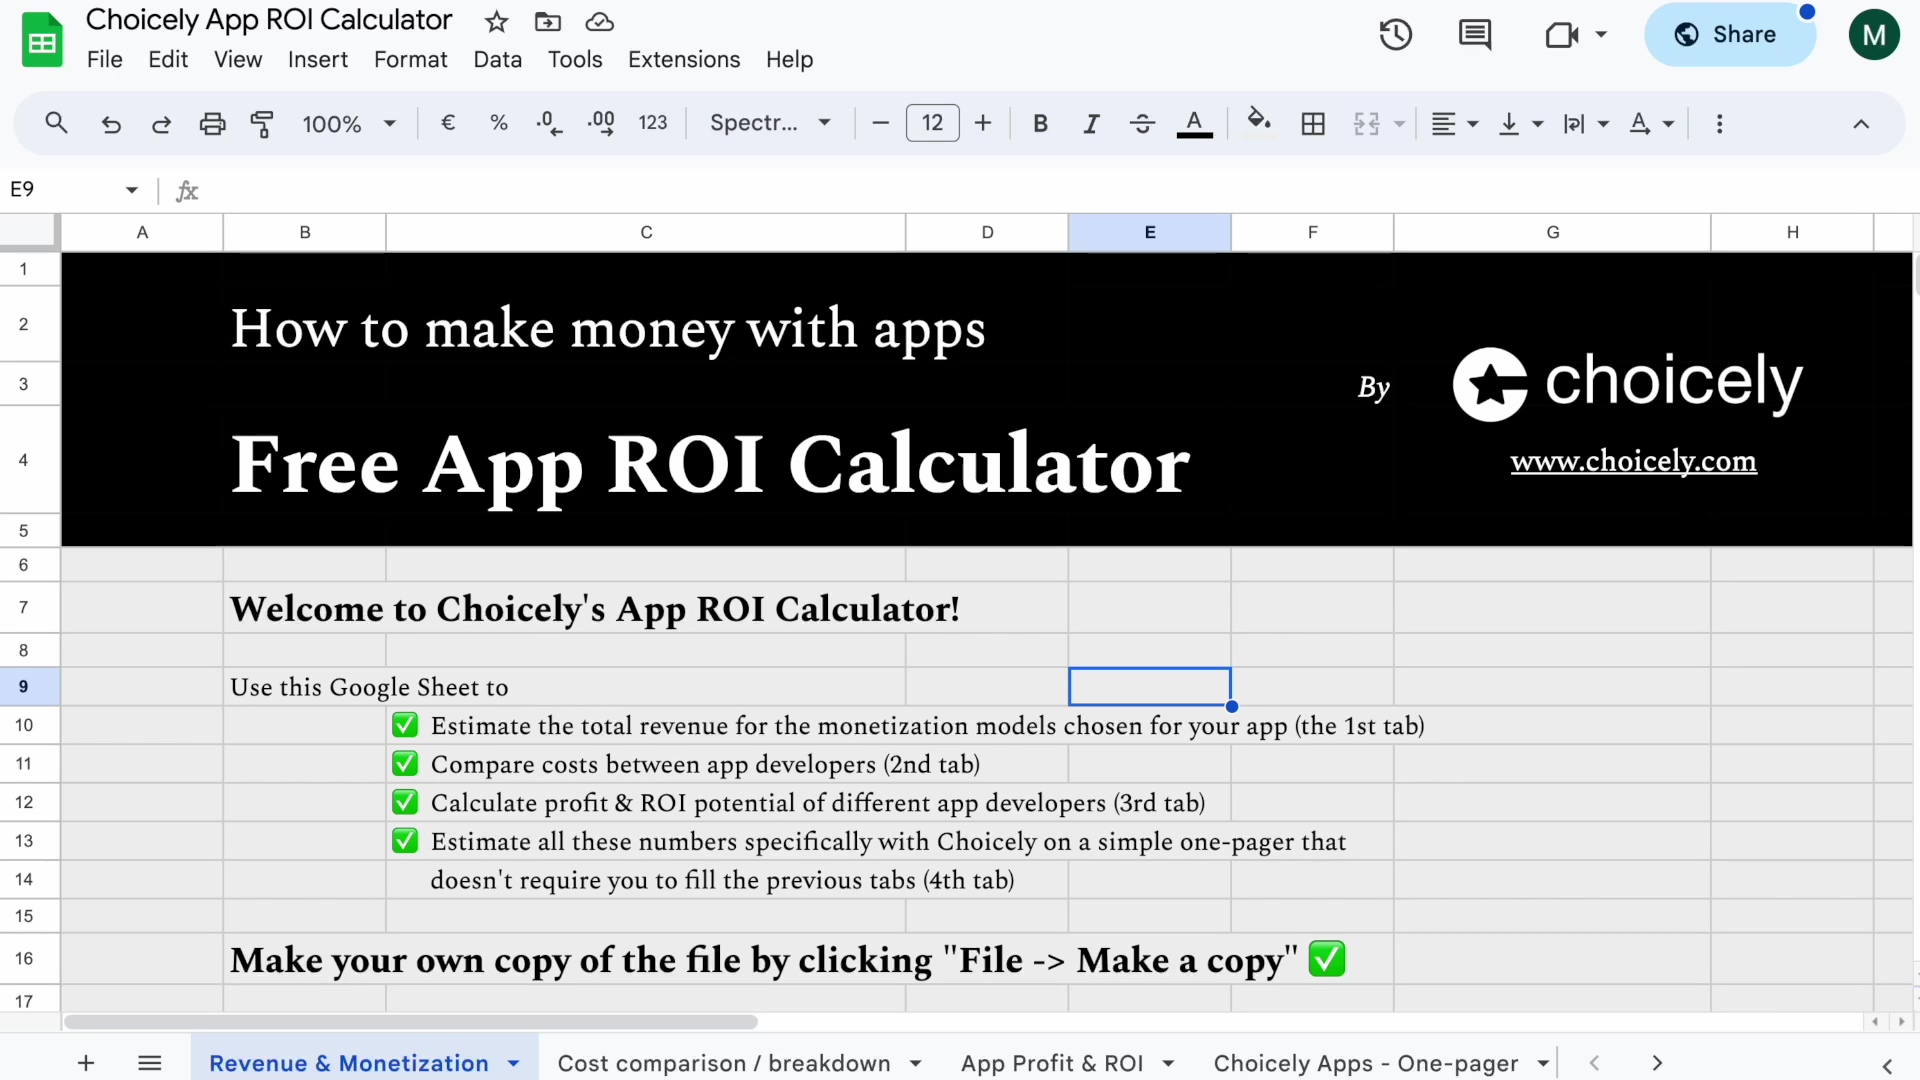Open the font family dropdown
This screenshot has height=1080, width=1920.
[x=770, y=124]
